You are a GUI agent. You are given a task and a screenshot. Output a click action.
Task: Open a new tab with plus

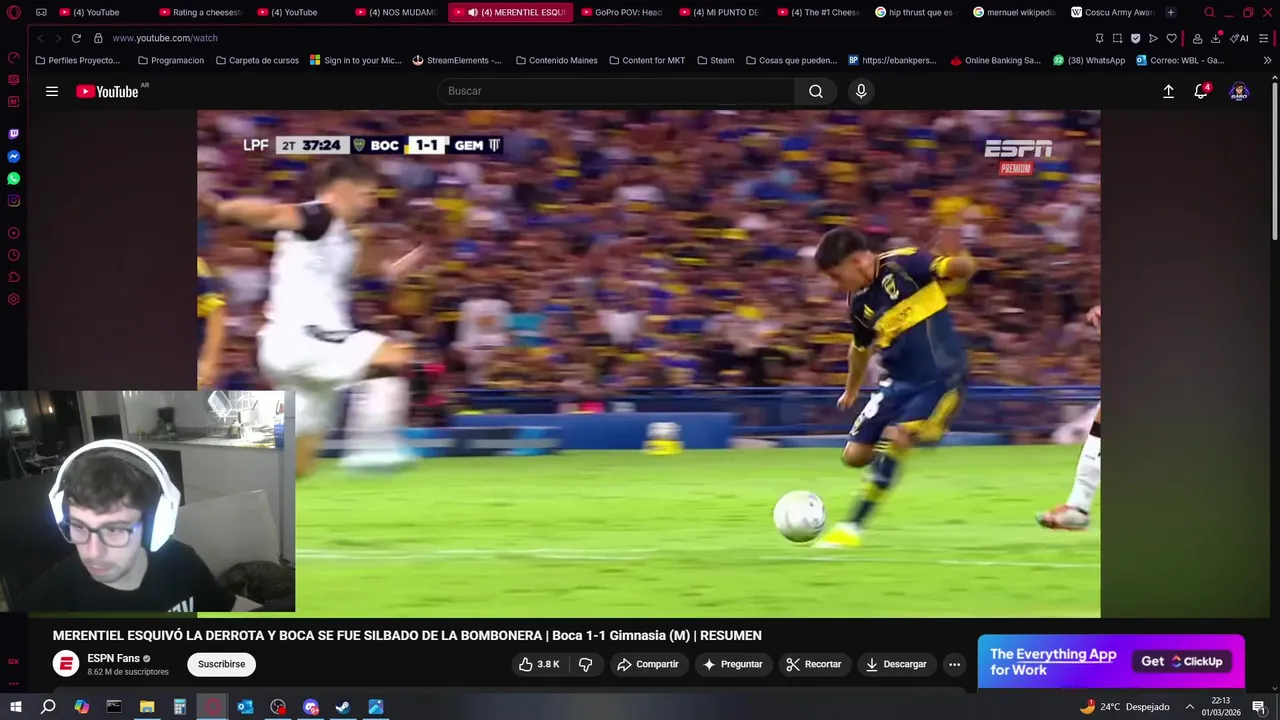tap(1171, 12)
